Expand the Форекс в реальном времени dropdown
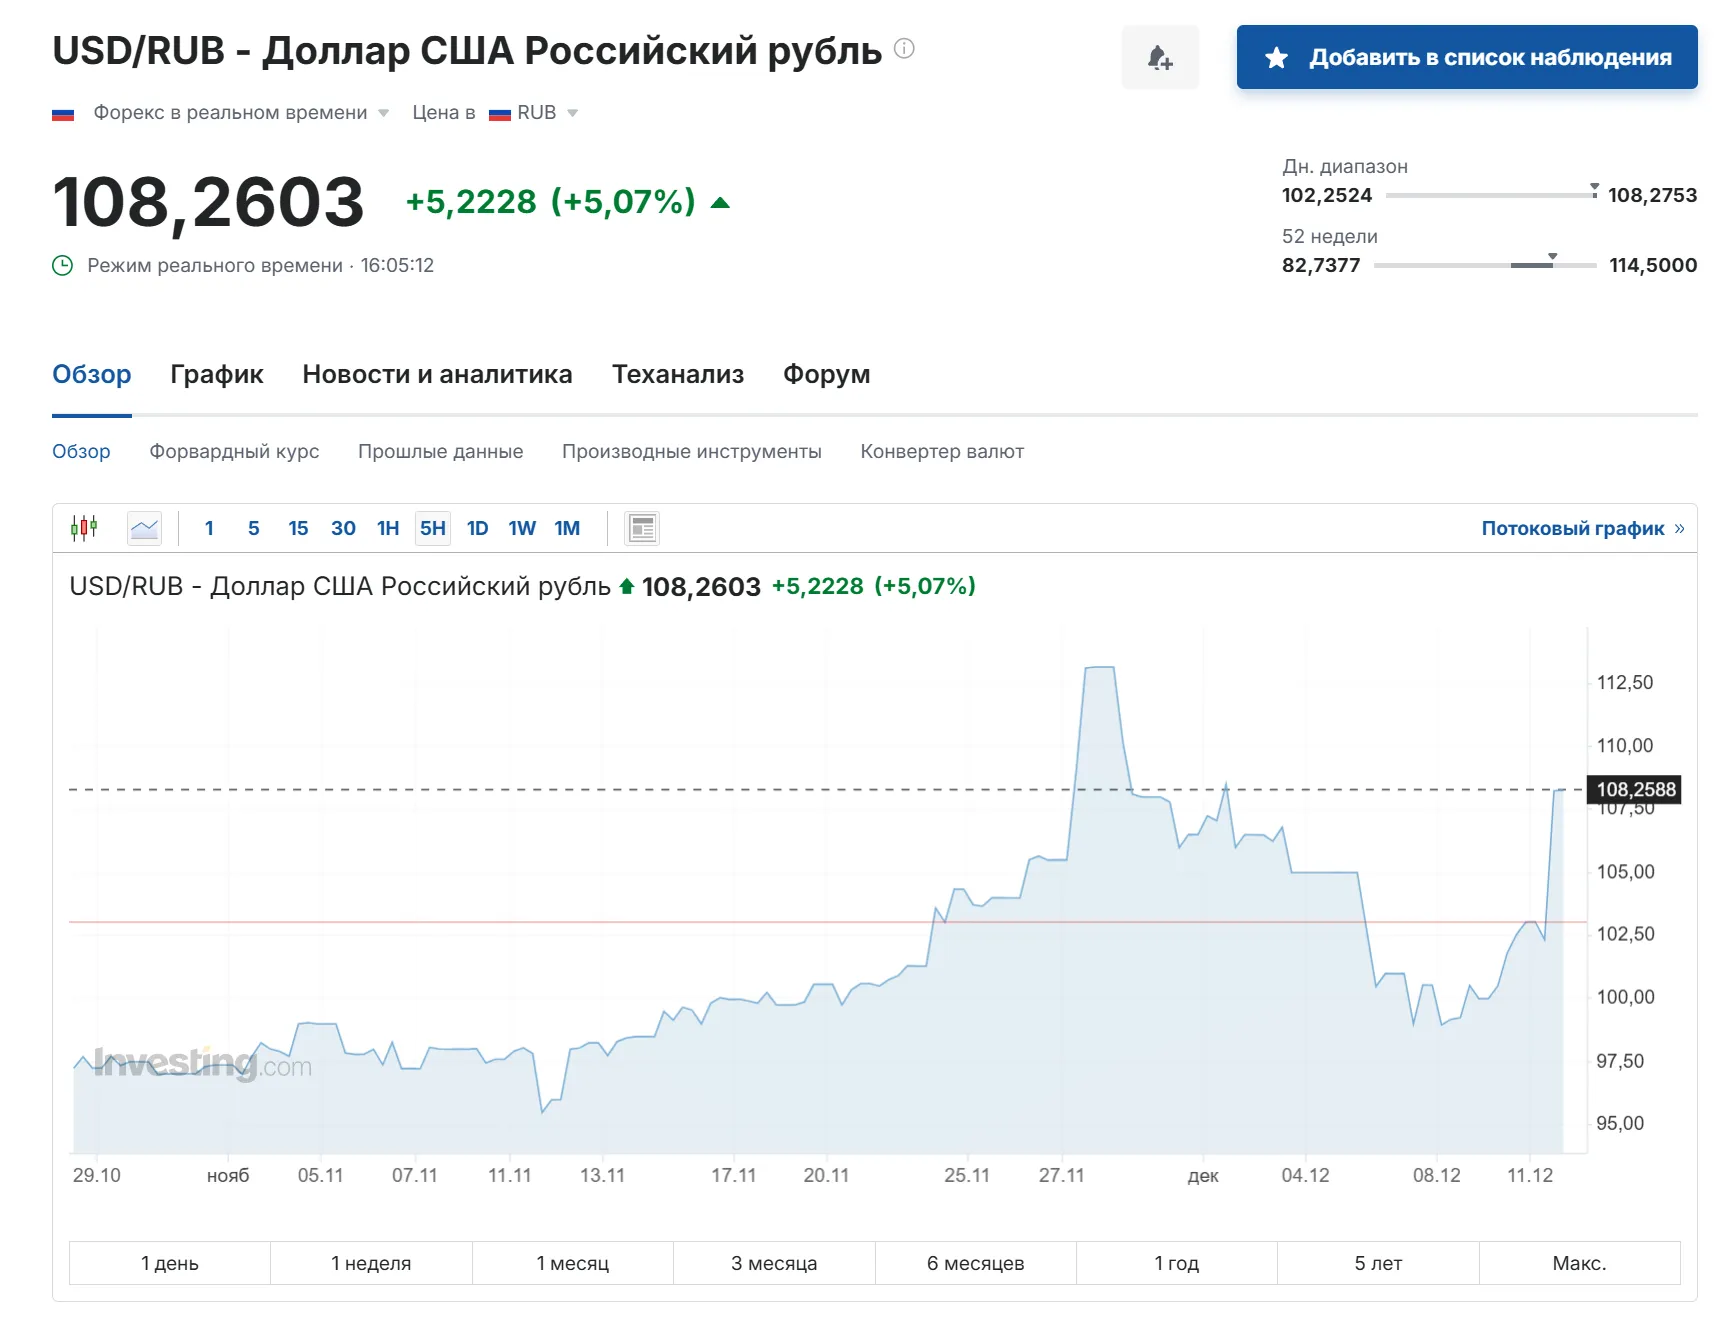This screenshot has height=1339, width=1723. tap(383, 113)
